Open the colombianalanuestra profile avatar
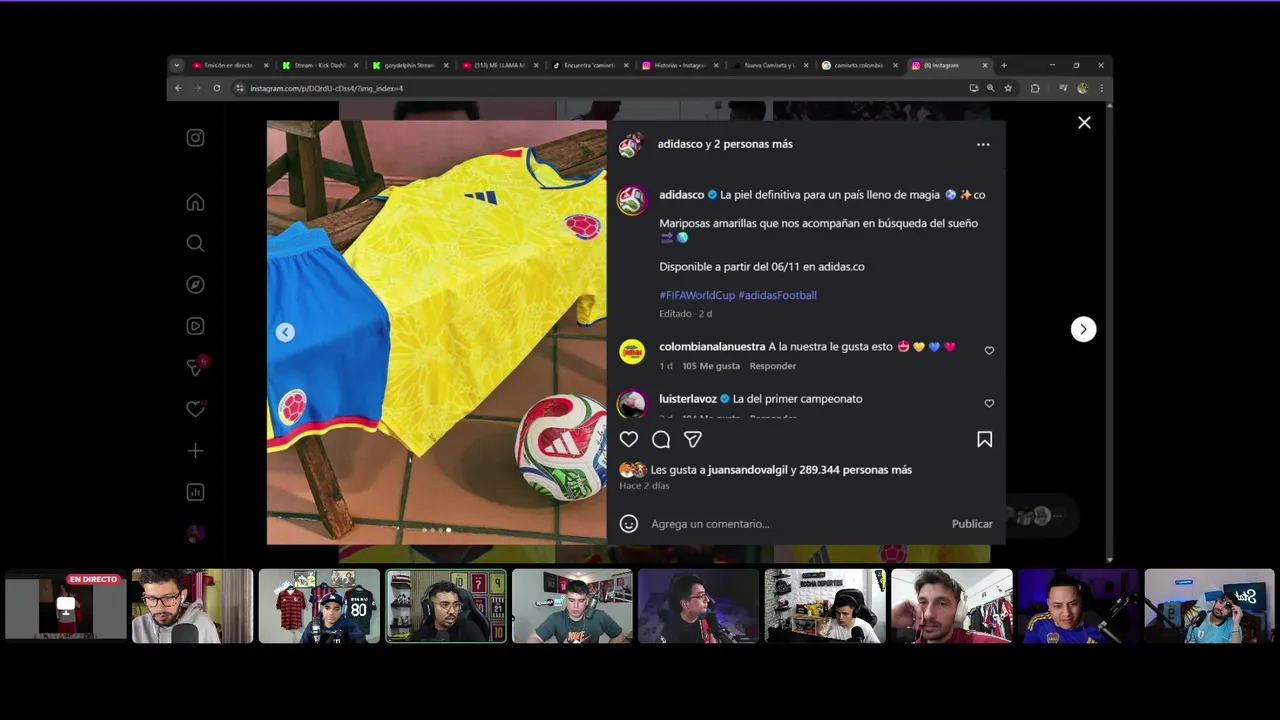 click(x=632, y=351)
